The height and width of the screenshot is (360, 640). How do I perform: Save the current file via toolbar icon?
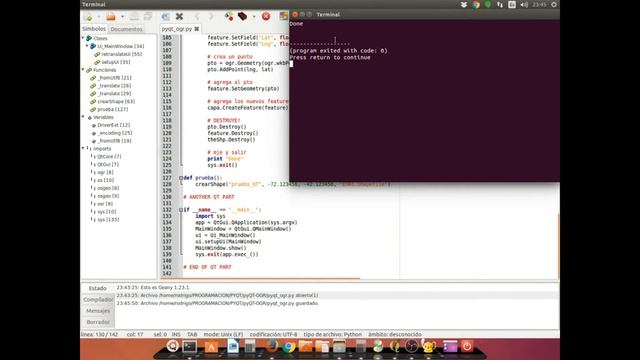pos(134,17)
